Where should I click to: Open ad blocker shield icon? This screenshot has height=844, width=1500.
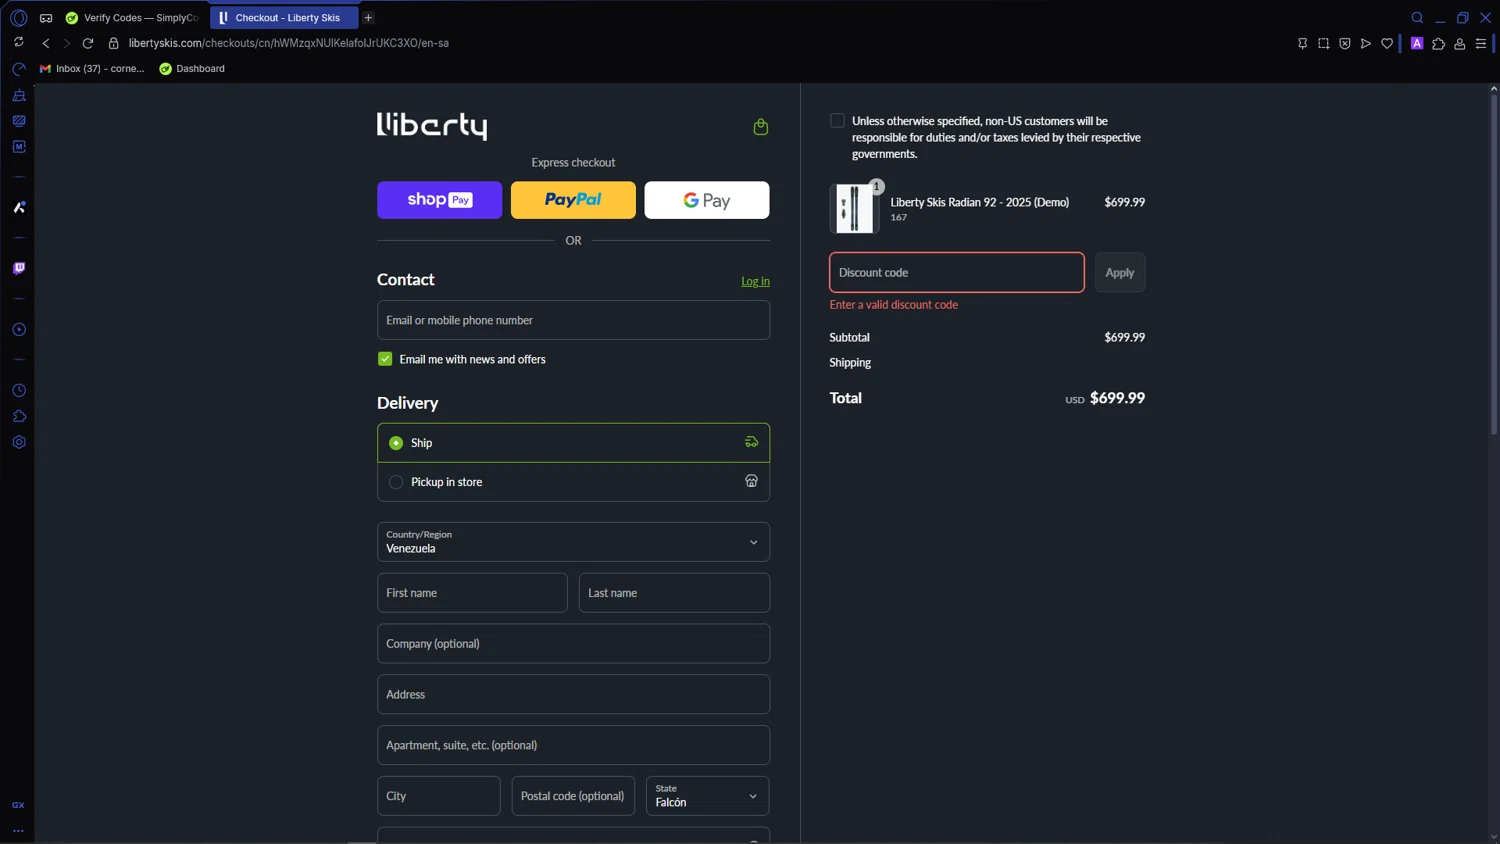pos(1345,43)
